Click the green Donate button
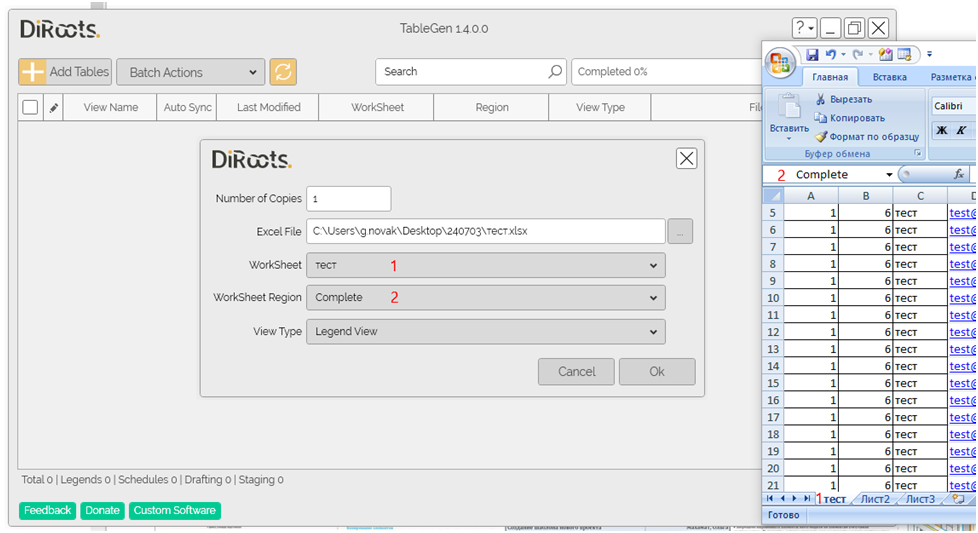The image size is (978, 533). [x=102, y=510]
